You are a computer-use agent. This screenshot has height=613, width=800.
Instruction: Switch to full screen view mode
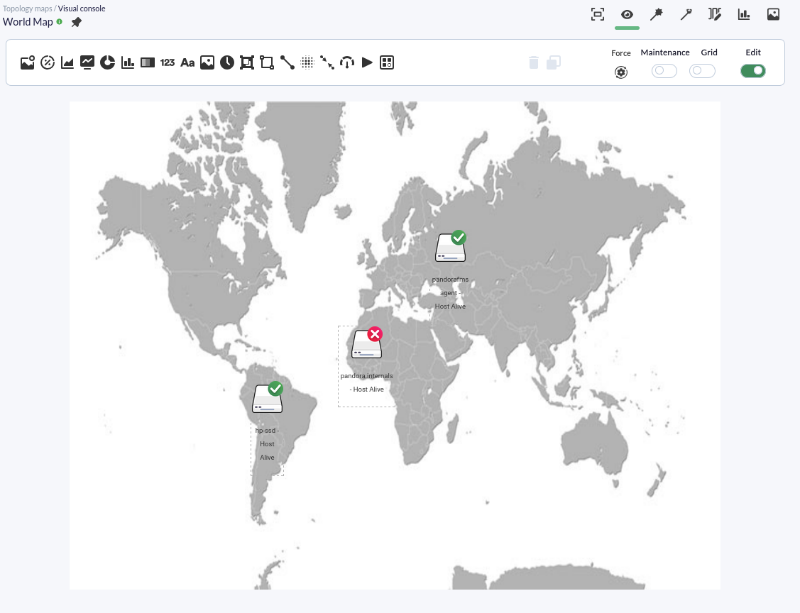597,15
